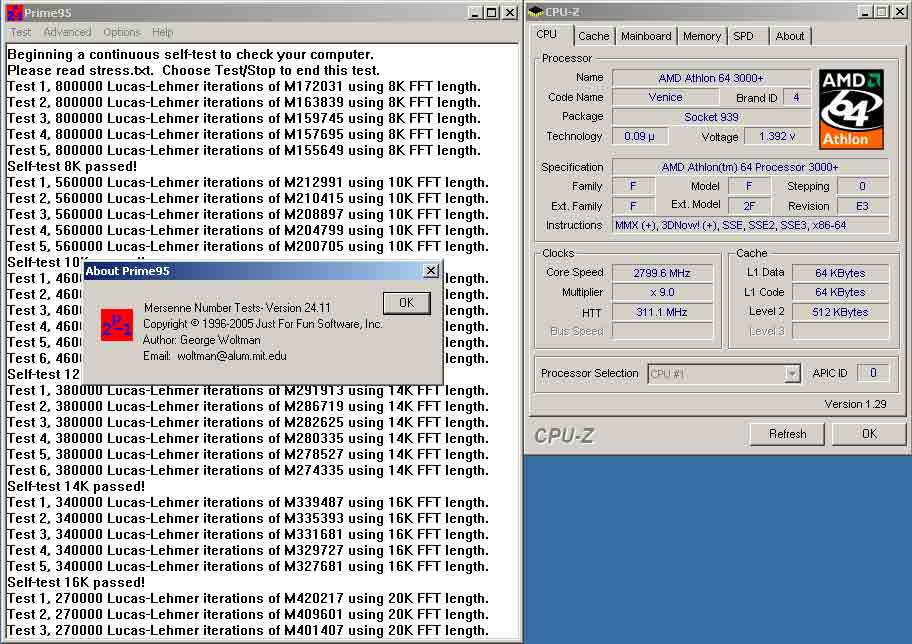Viewport: 912px width, 644px height.
Task: Click the Author: George Woltman line
Action: (x=201, y=340)
